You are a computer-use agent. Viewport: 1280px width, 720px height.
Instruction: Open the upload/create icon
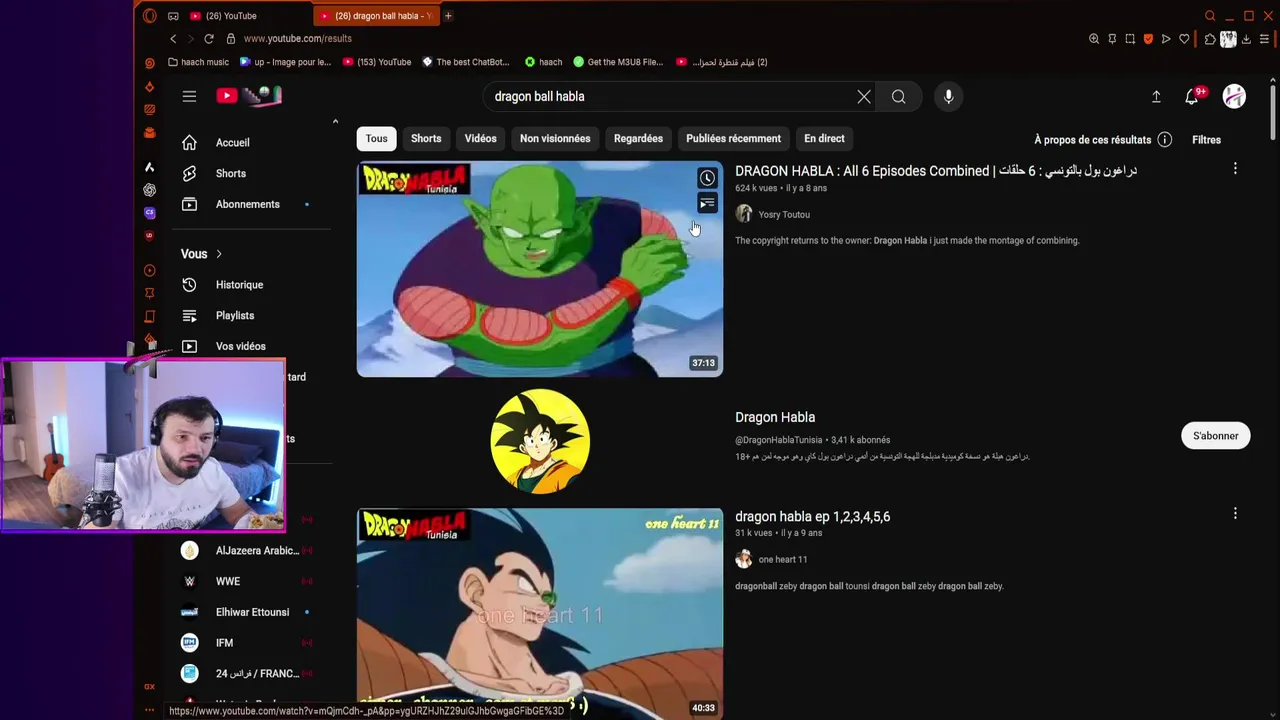click(x=1156, y=97)
